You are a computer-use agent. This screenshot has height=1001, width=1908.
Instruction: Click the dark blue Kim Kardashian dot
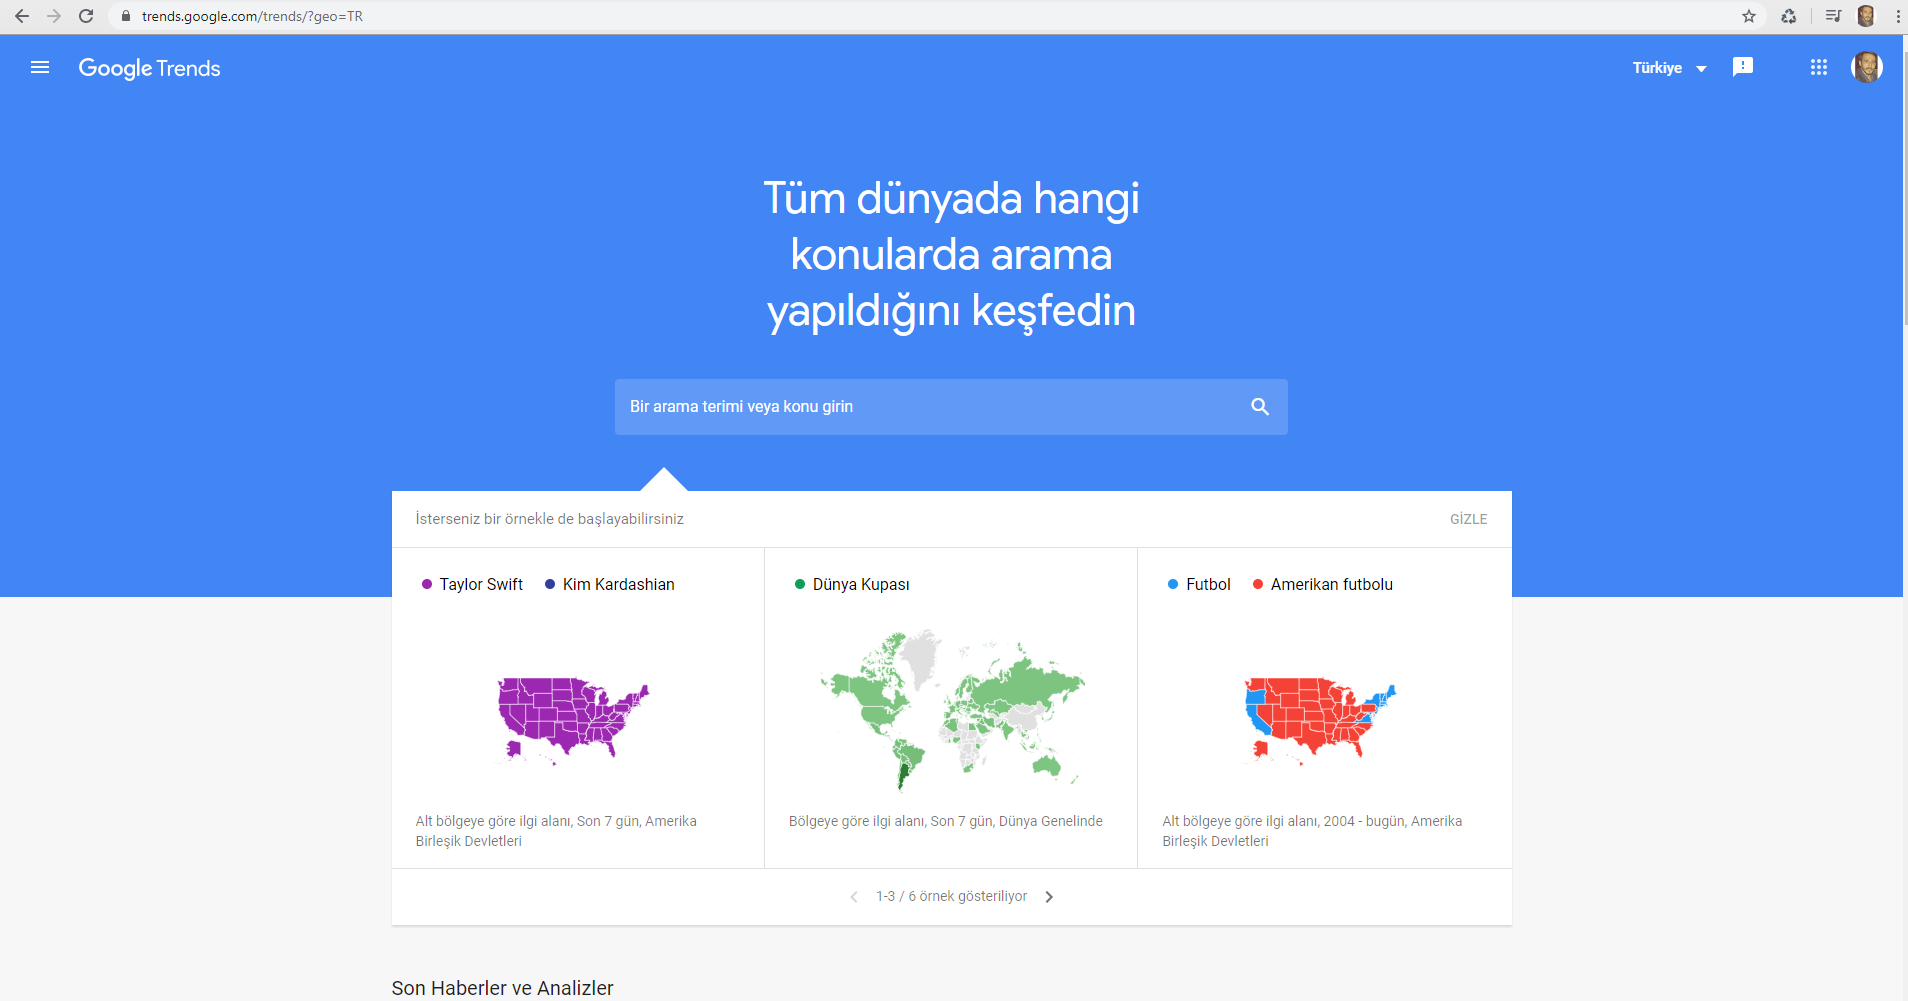pyautogui.click(x=550, y=584)
